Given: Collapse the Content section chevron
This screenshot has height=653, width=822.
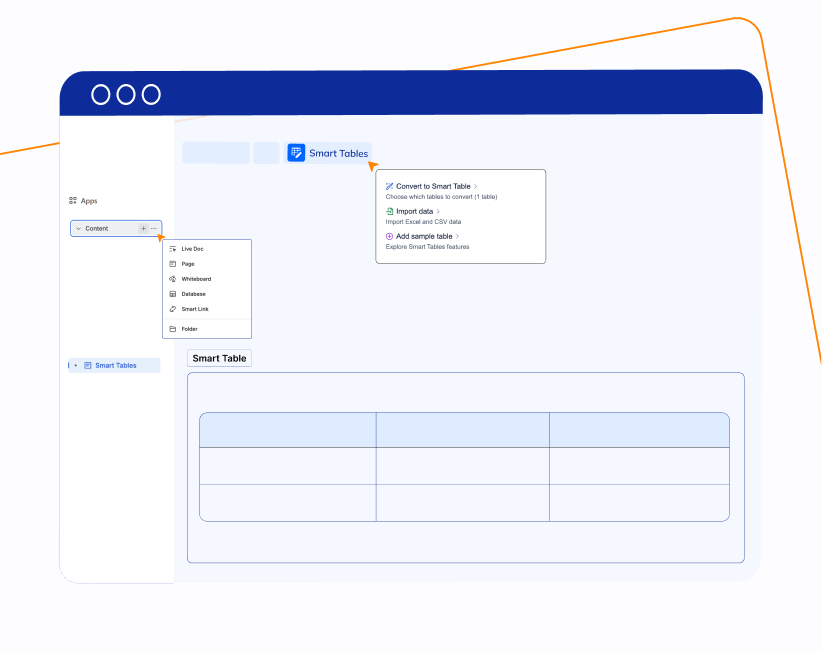Looking at the screenshot, I should click(79, 229).
